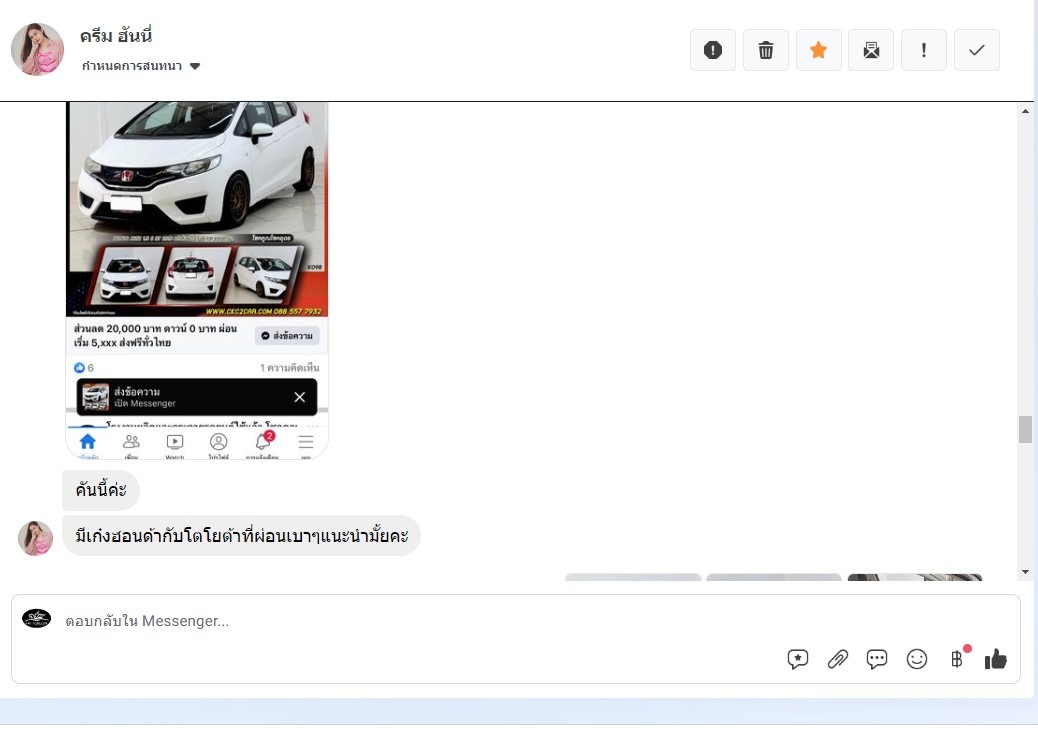Send a thumbs-up like
This screenshot has width=1038, height=733.
coord(996,659)
